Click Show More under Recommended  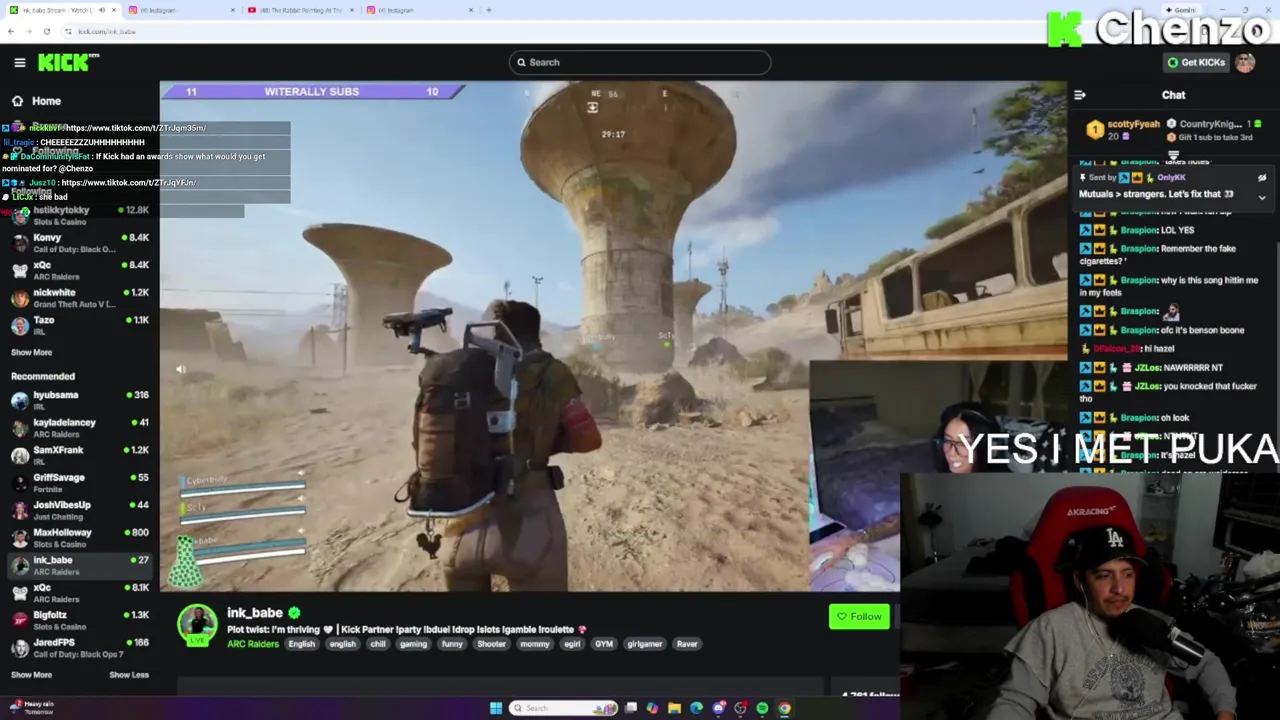click(31, 675)
